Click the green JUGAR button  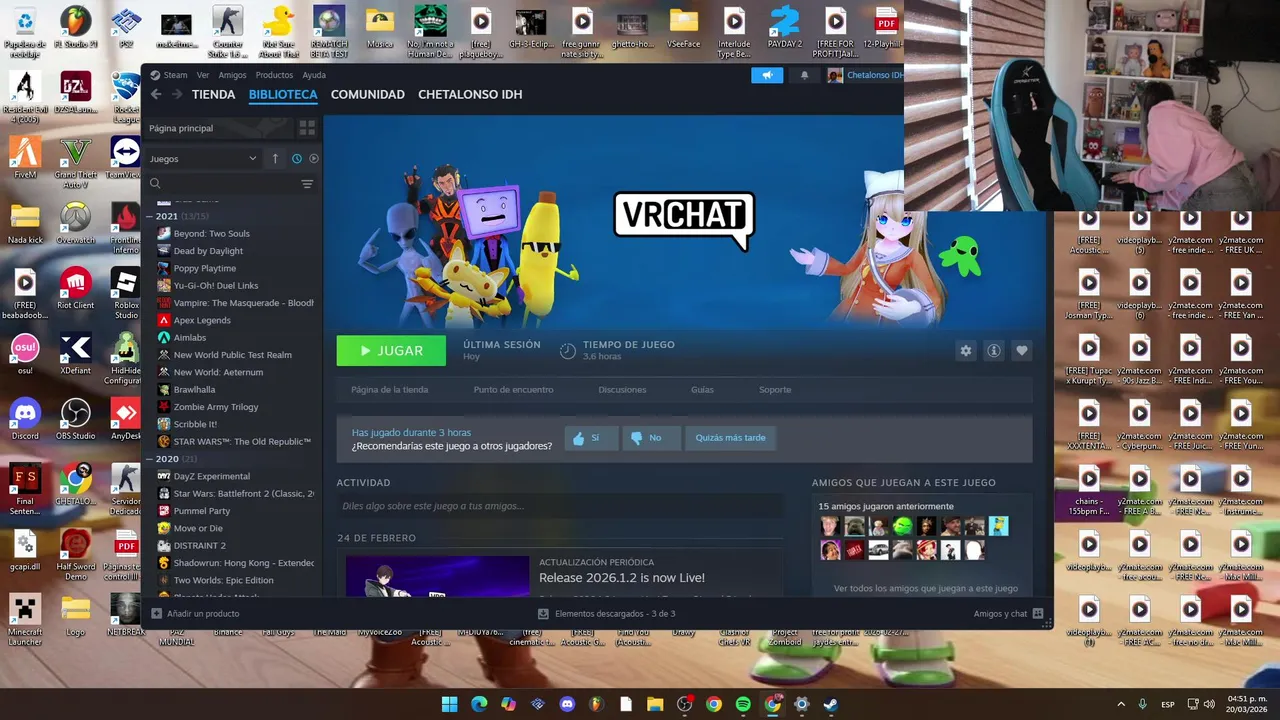[x=391, y=351]
